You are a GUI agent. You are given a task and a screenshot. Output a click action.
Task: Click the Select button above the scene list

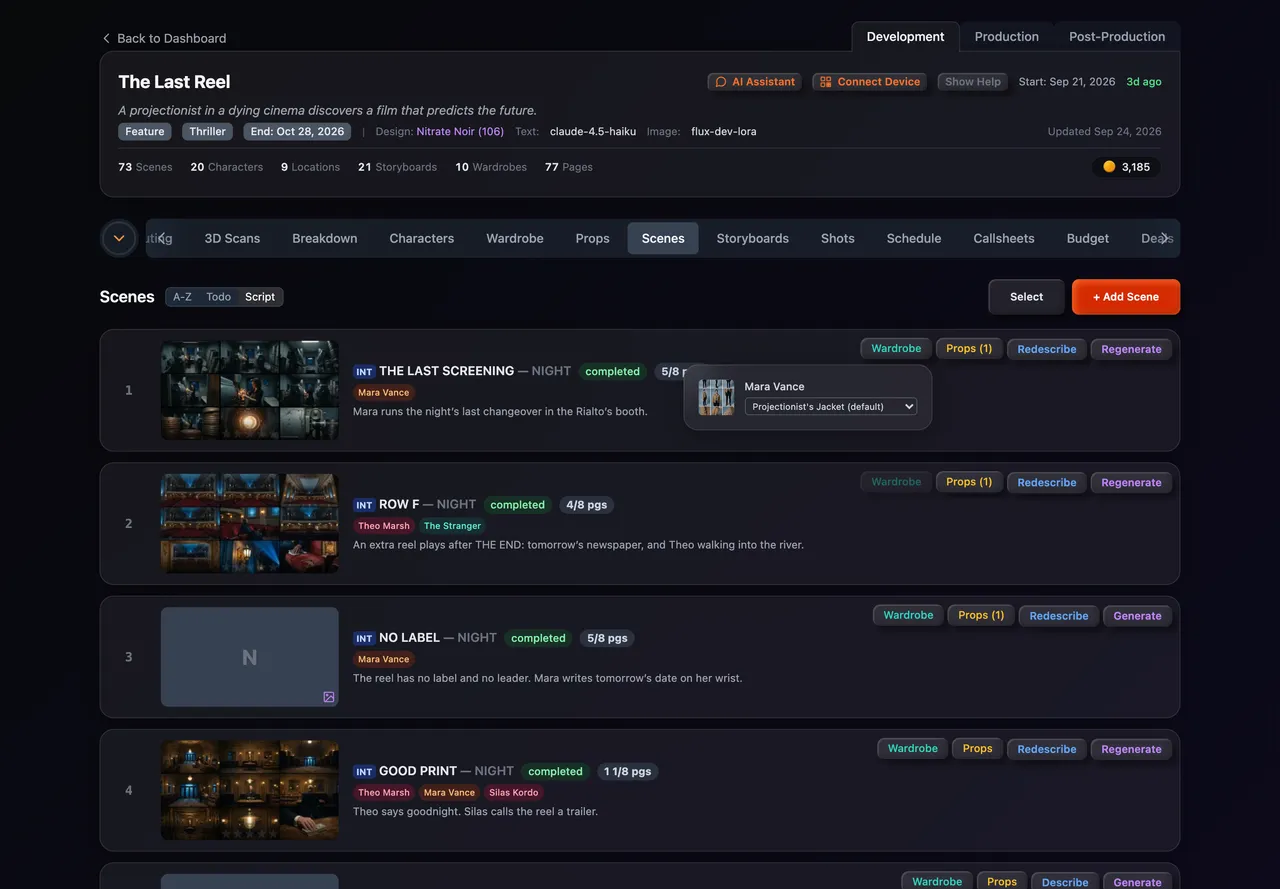coord(1026,297)
